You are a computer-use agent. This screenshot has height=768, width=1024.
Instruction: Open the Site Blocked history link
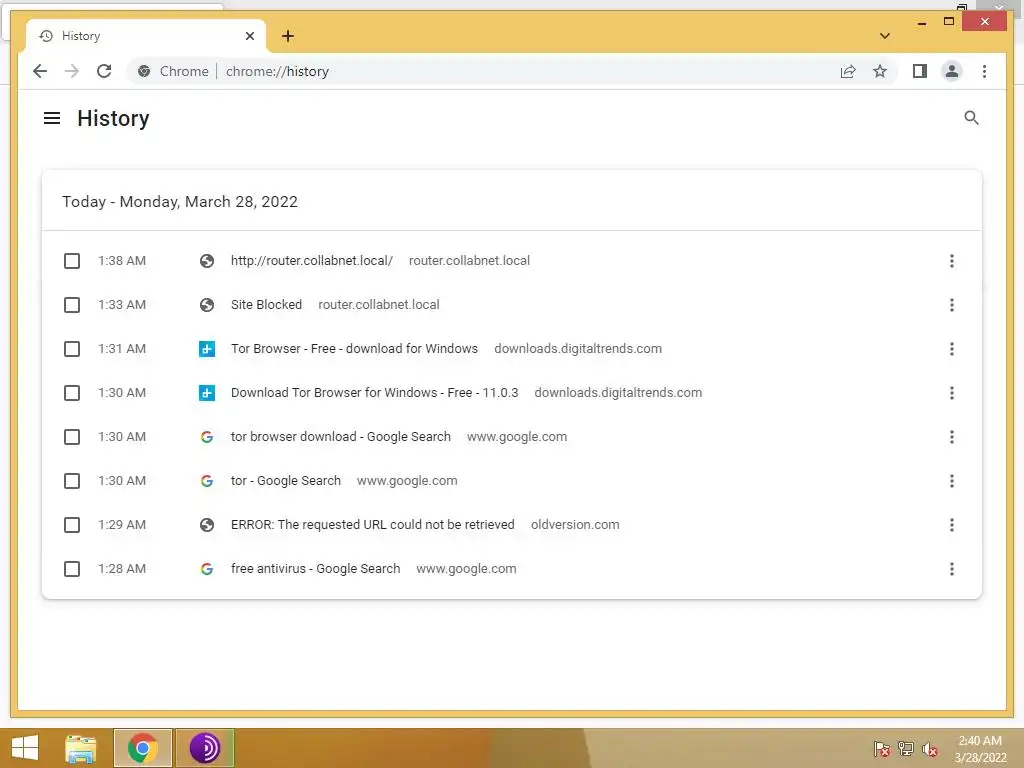click(x=266, y=304)
